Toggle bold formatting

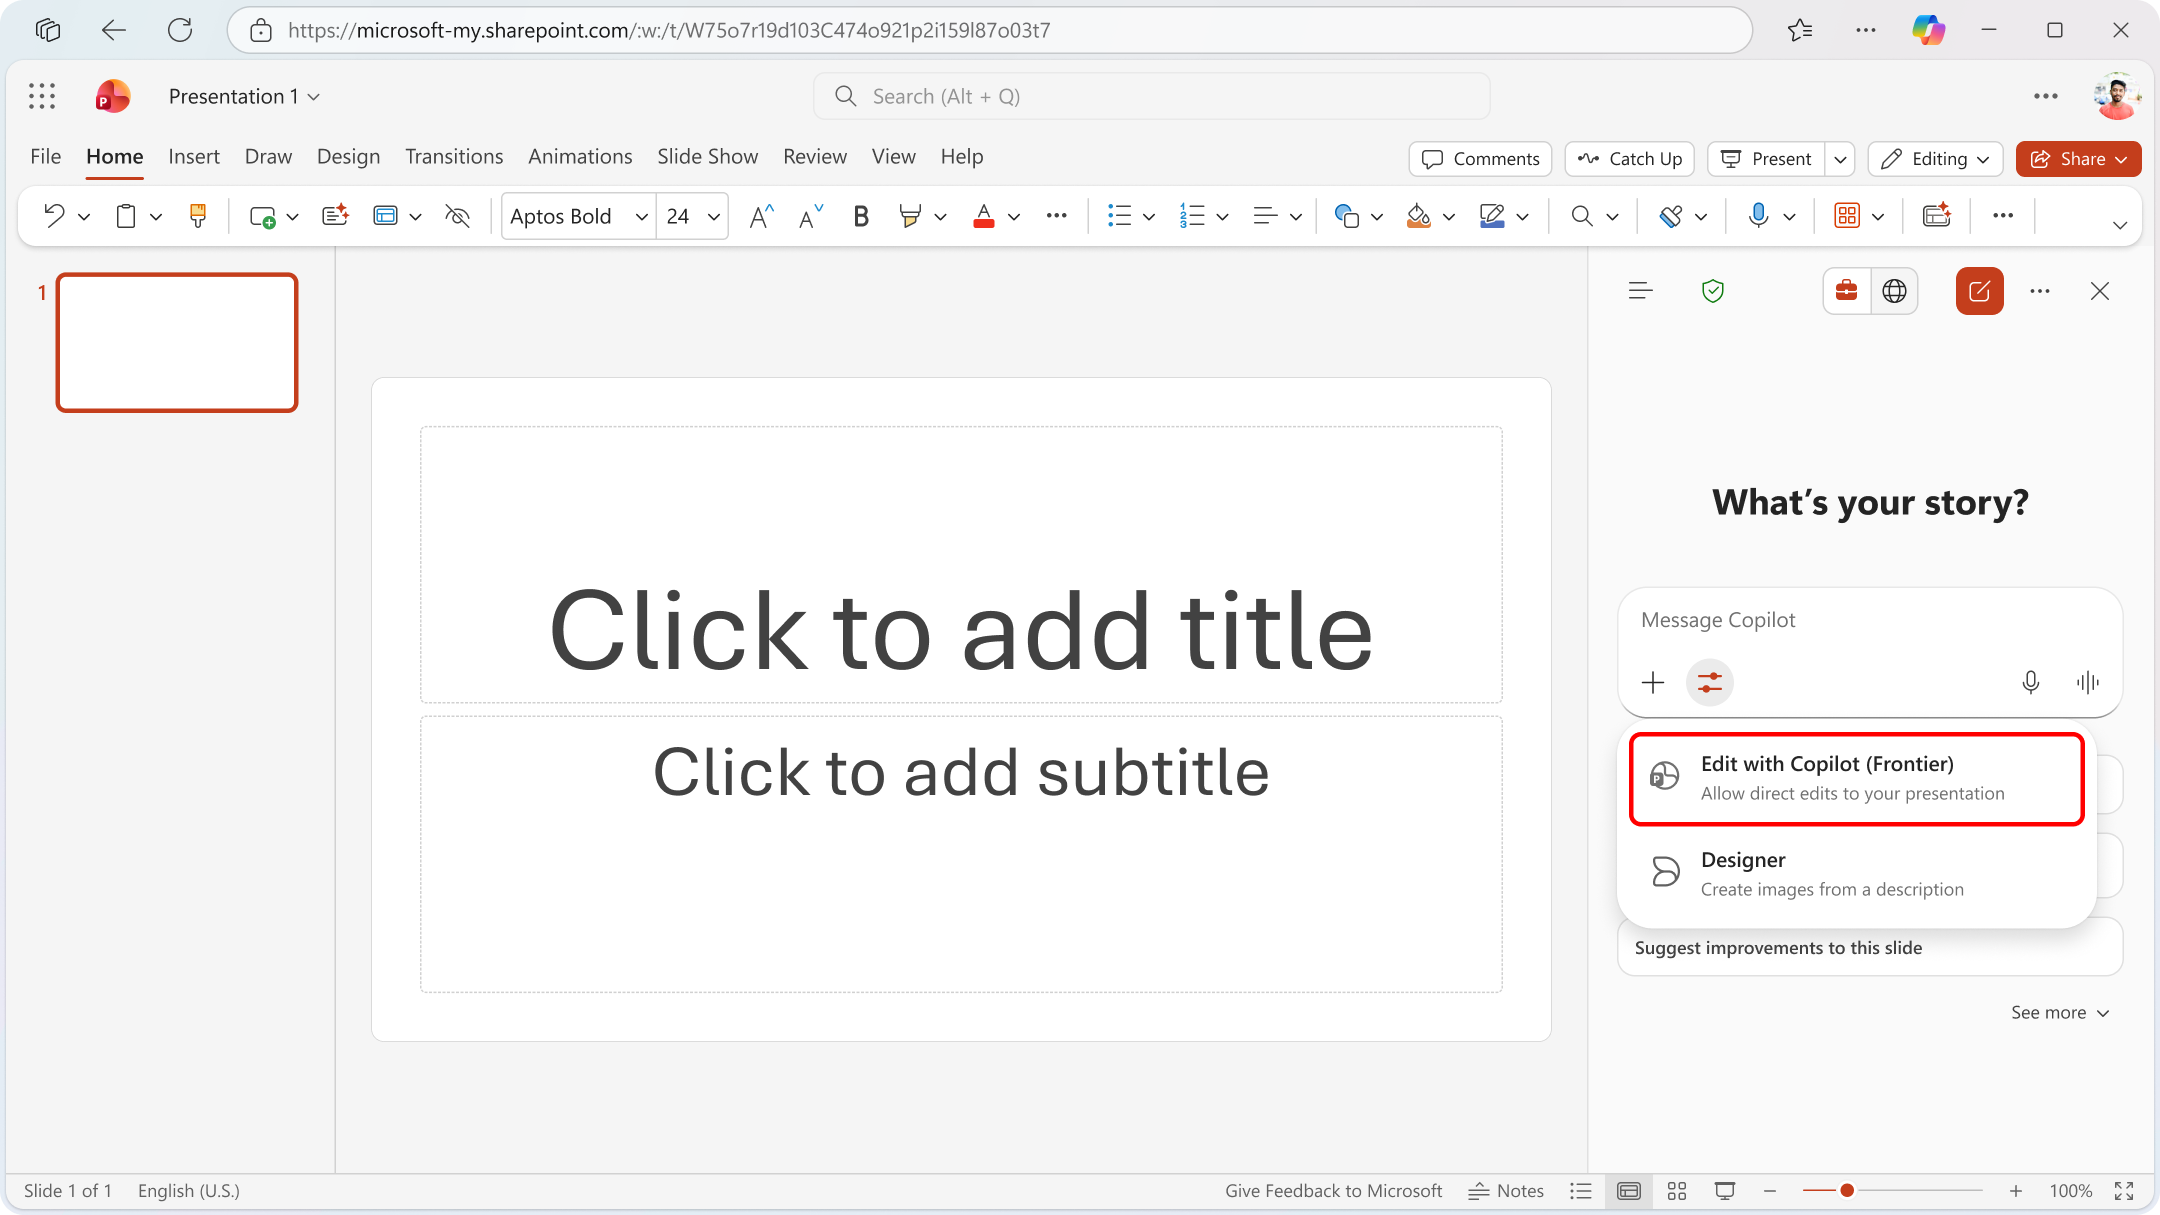pos(860,216)
